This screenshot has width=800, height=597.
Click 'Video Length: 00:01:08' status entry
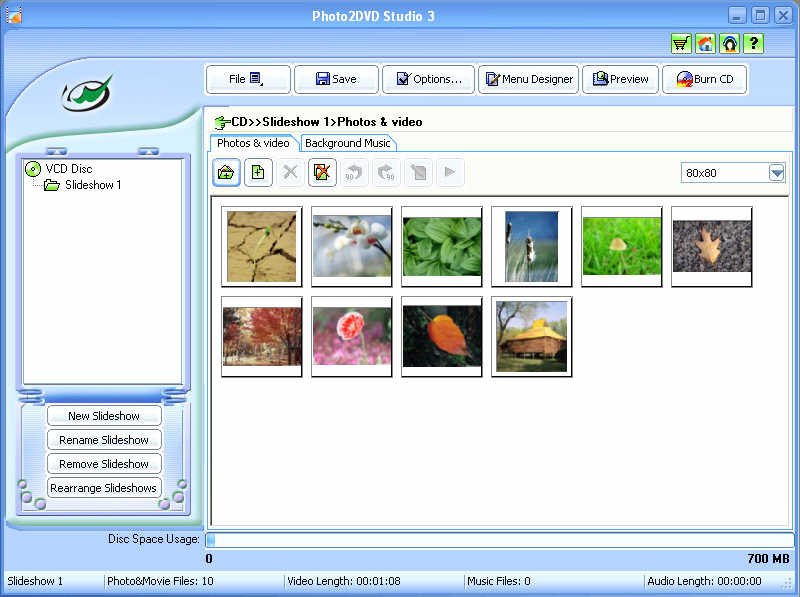point(344,581)
